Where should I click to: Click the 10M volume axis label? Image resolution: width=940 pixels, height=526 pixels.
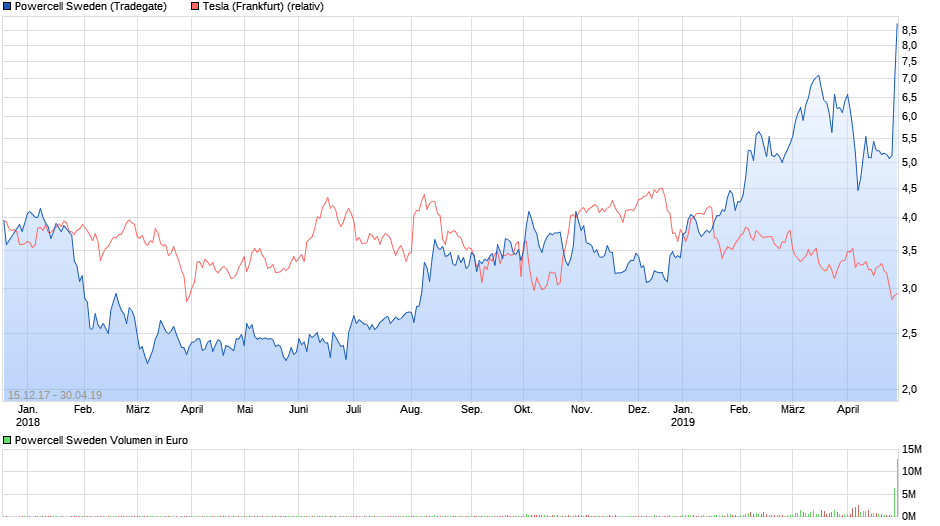912,471
